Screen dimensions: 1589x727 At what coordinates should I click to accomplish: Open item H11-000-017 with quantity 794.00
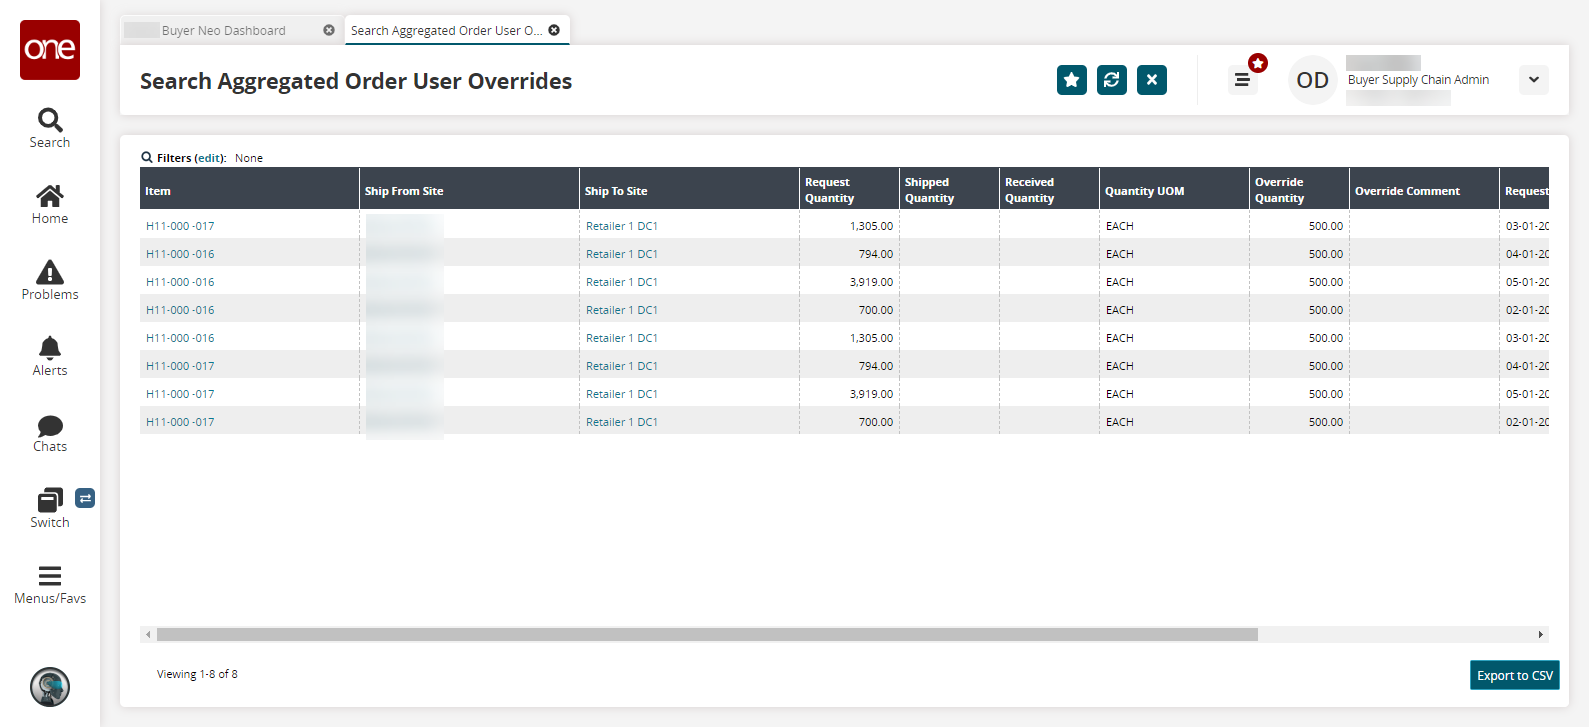[x=180, y=366]
